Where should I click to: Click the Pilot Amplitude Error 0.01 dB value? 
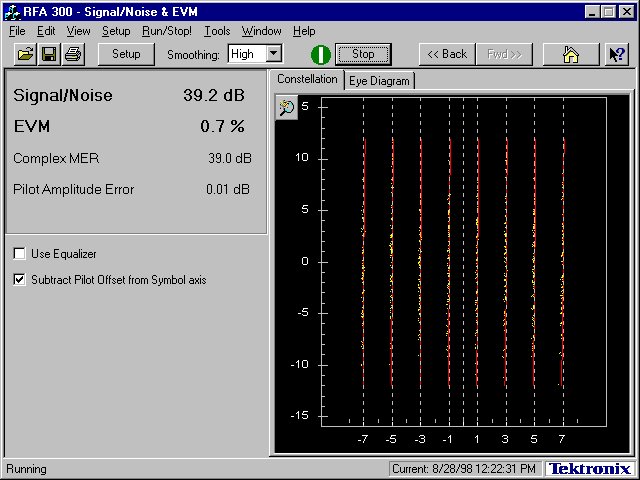[x=228, y=189]
